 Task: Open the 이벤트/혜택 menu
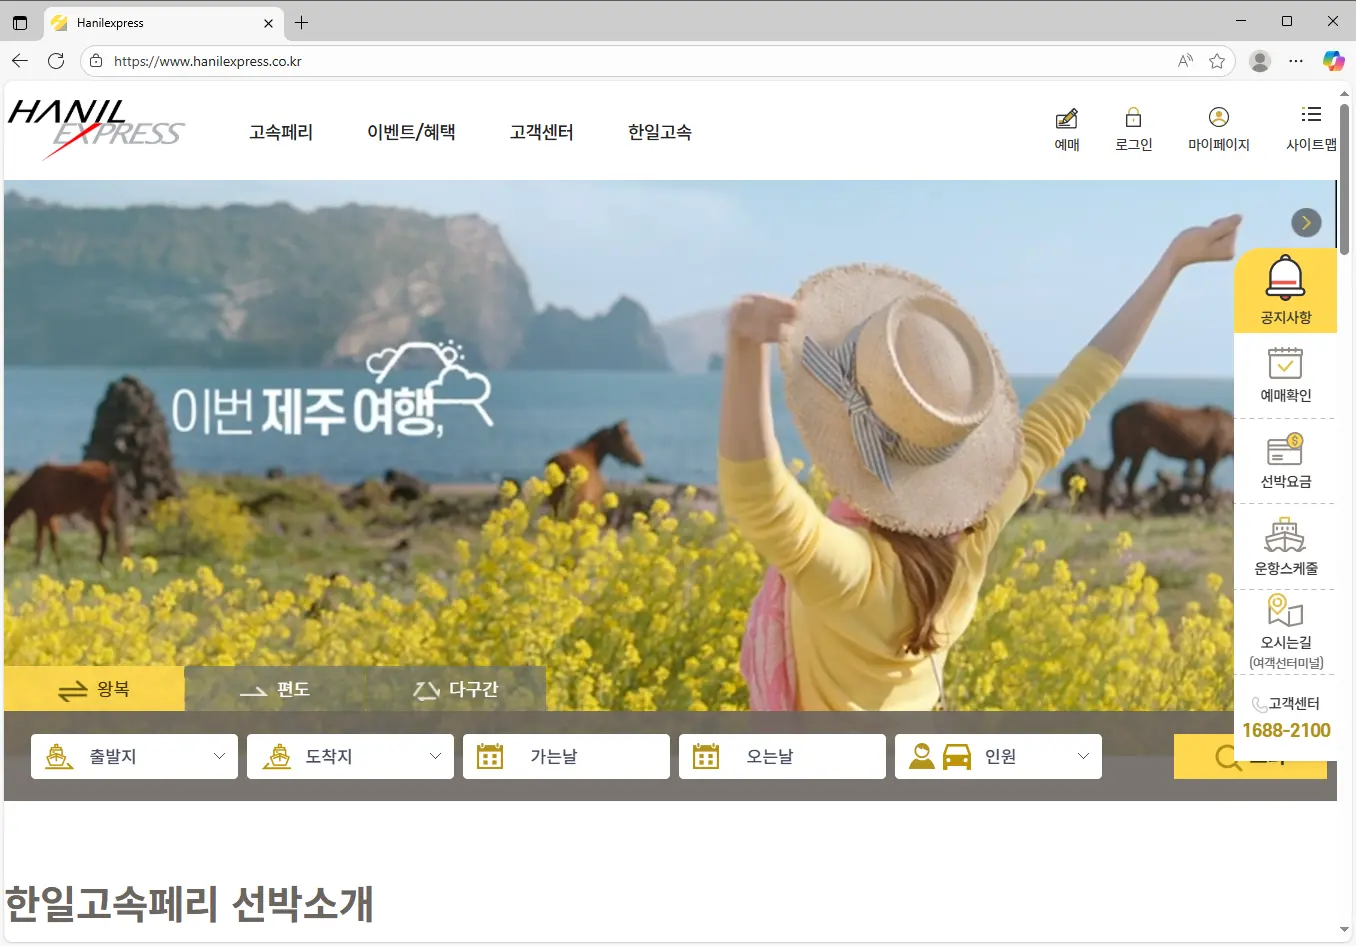click(411, 131)
